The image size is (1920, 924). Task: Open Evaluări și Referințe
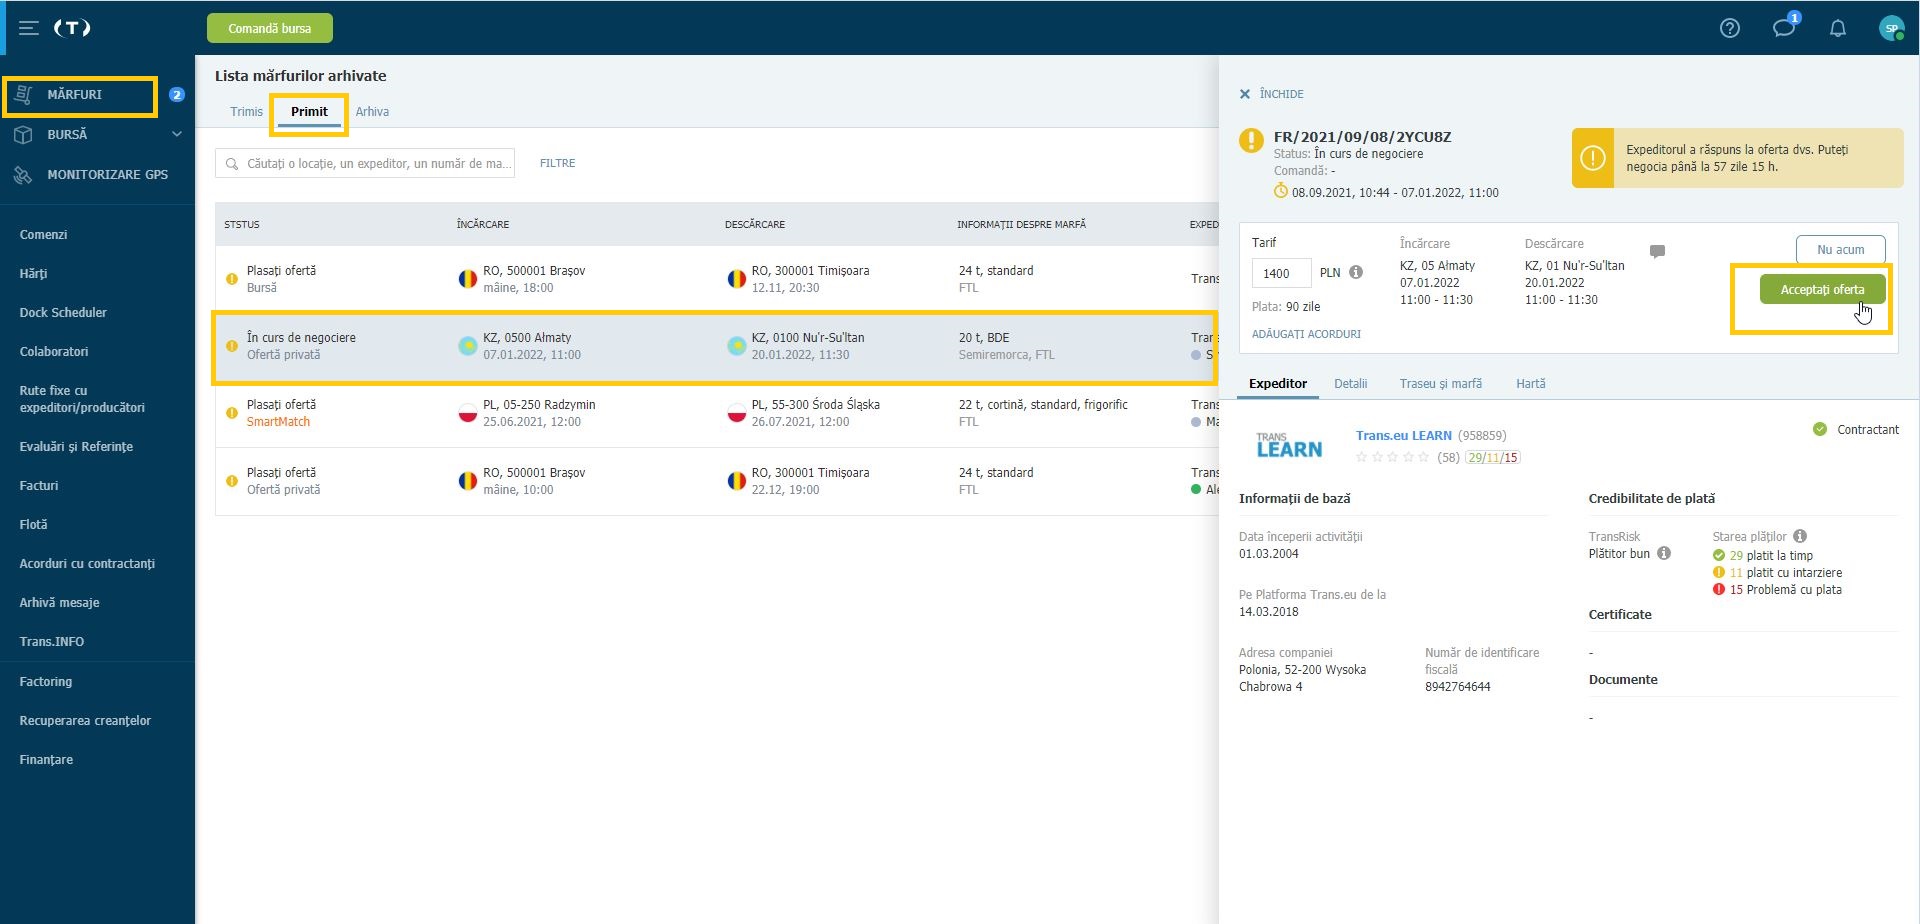(76, 447)
